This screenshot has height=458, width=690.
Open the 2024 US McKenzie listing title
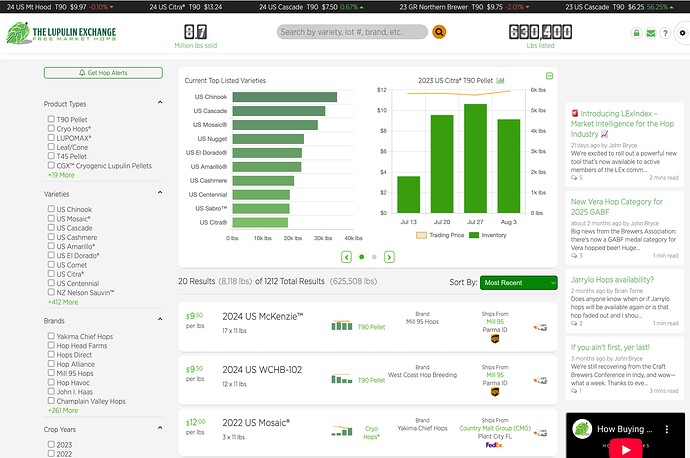coord(263,316)
